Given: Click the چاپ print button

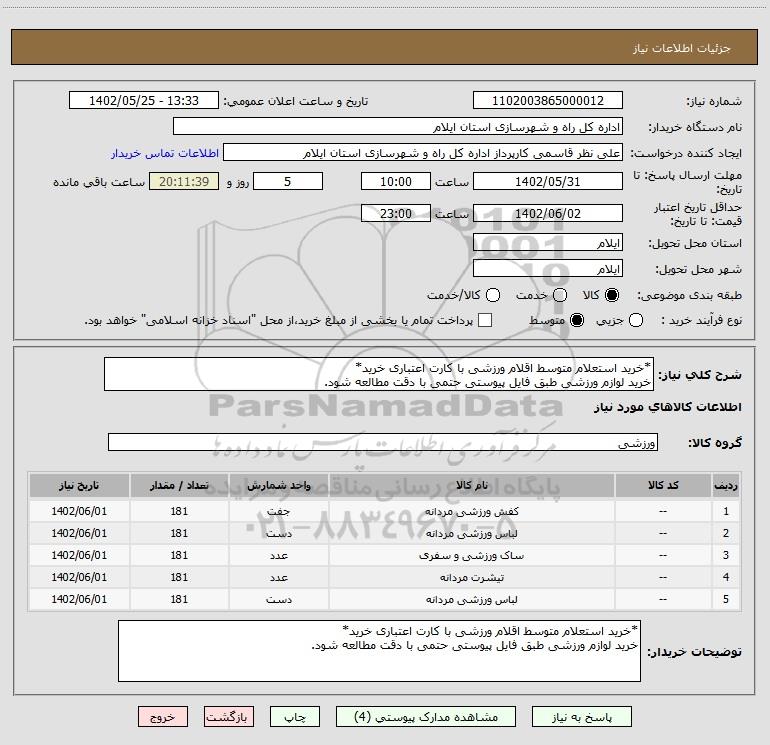Looking at the screenshot, I should [295, 717].
